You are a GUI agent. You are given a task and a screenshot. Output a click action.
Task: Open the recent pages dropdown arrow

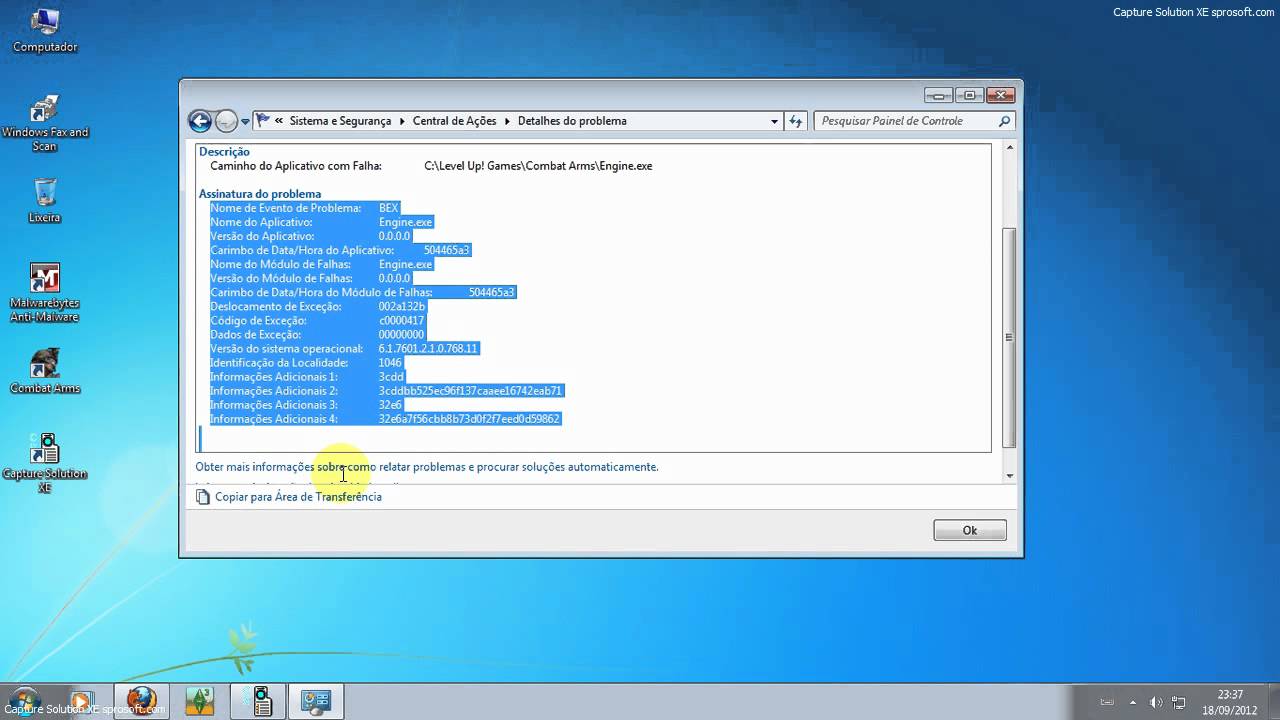click(x=245, y=122)
